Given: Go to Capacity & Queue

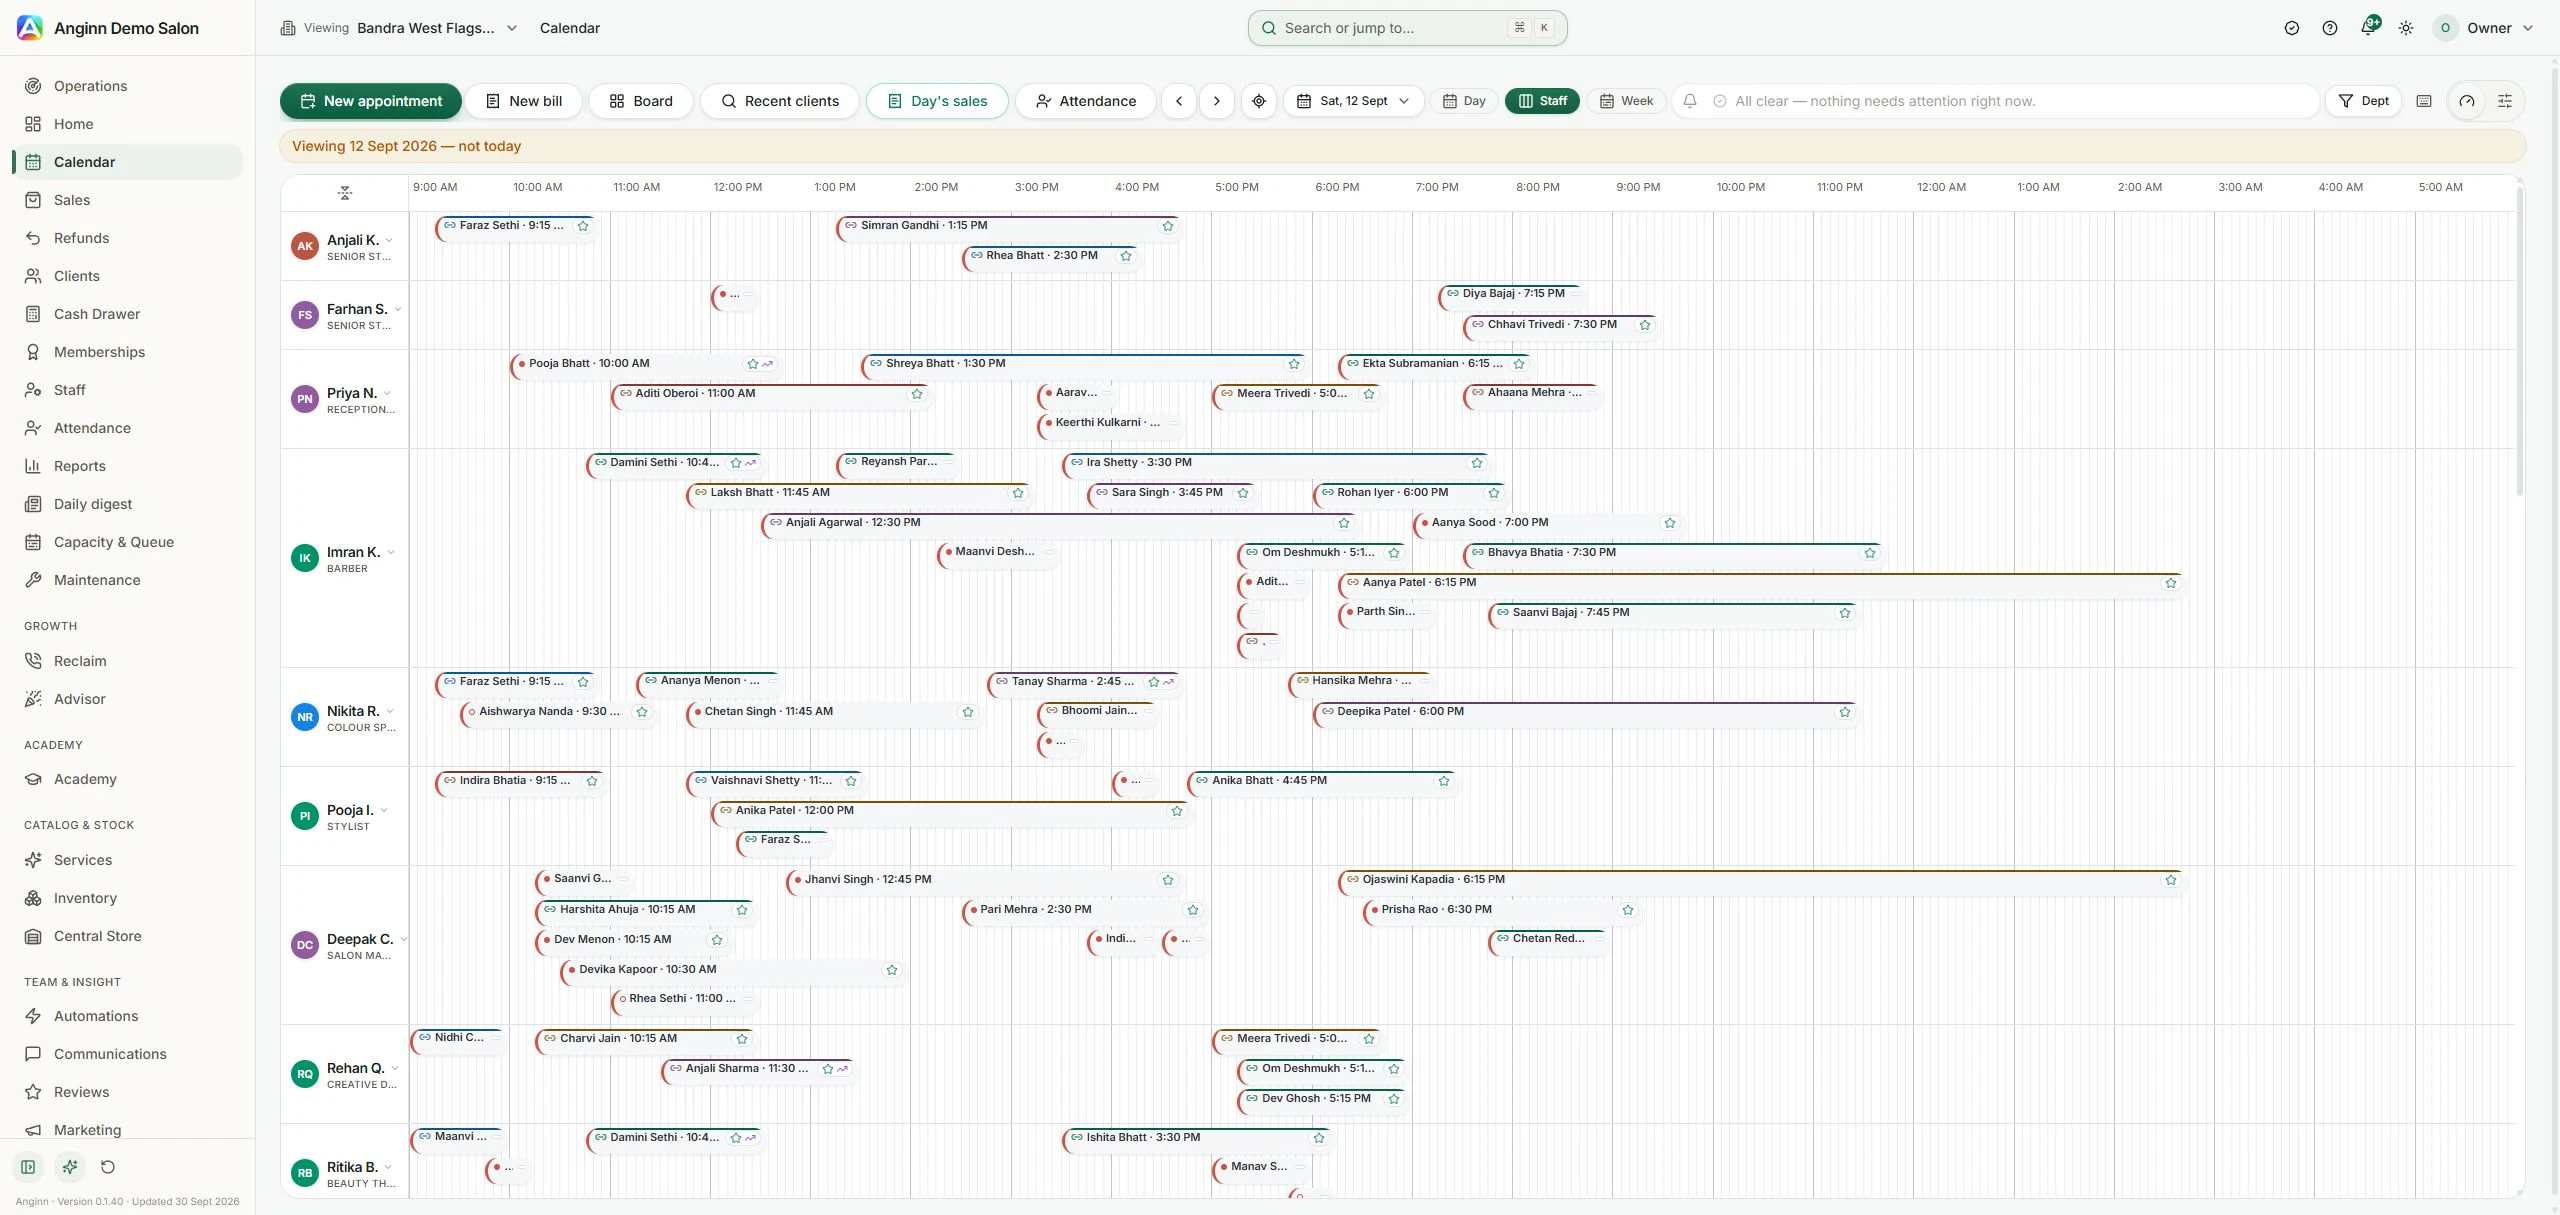Looking at the screenshot, I should point(128,542).
